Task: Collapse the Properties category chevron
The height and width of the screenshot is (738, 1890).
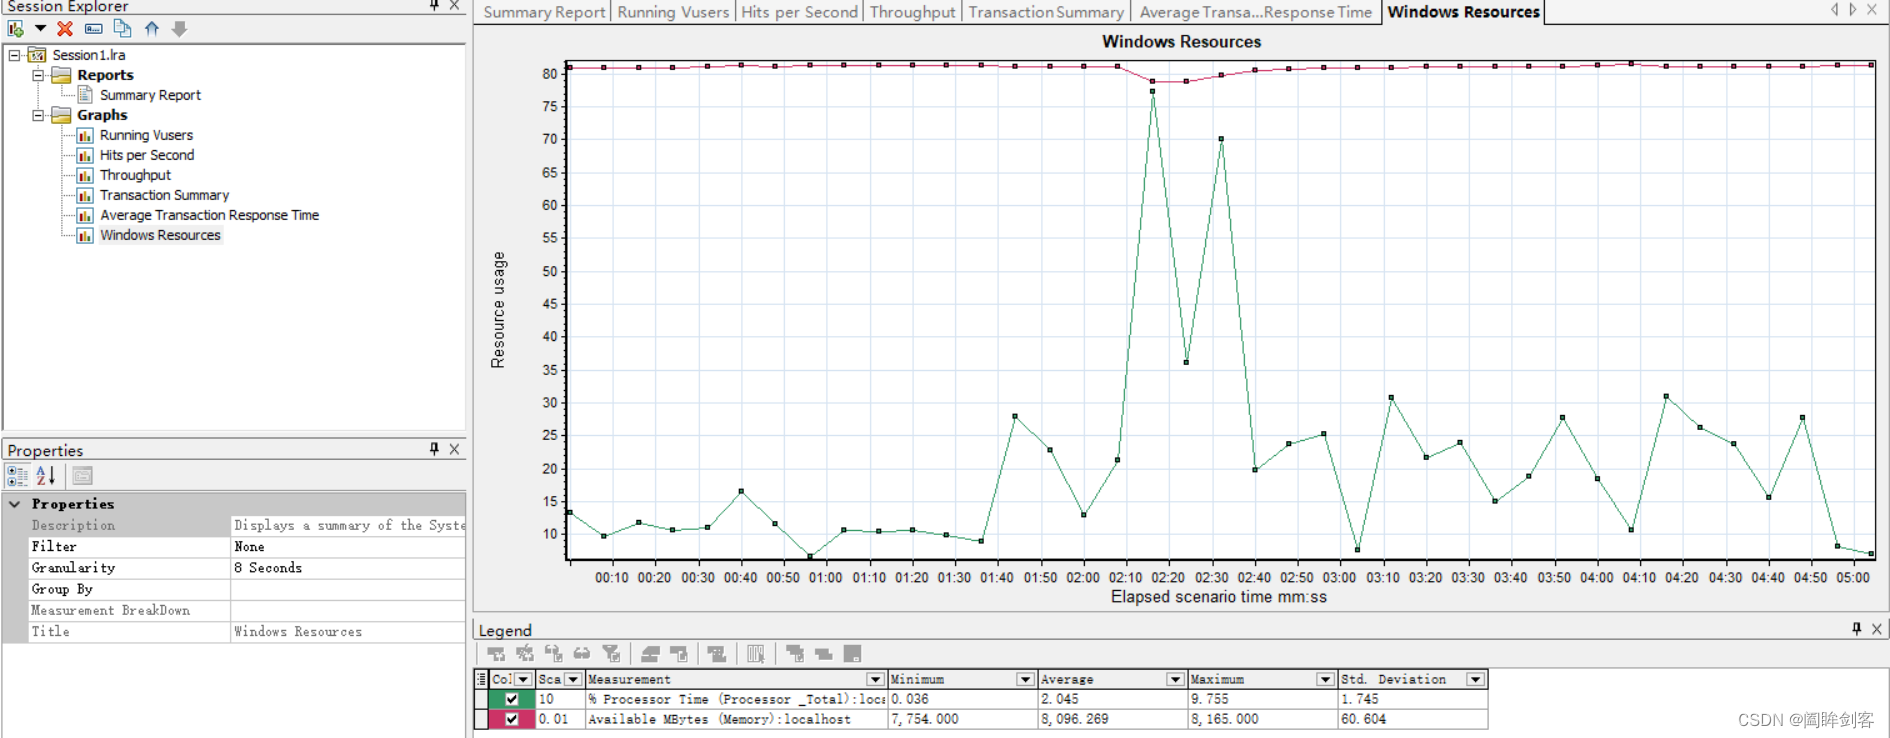Action: click(15, 504)
